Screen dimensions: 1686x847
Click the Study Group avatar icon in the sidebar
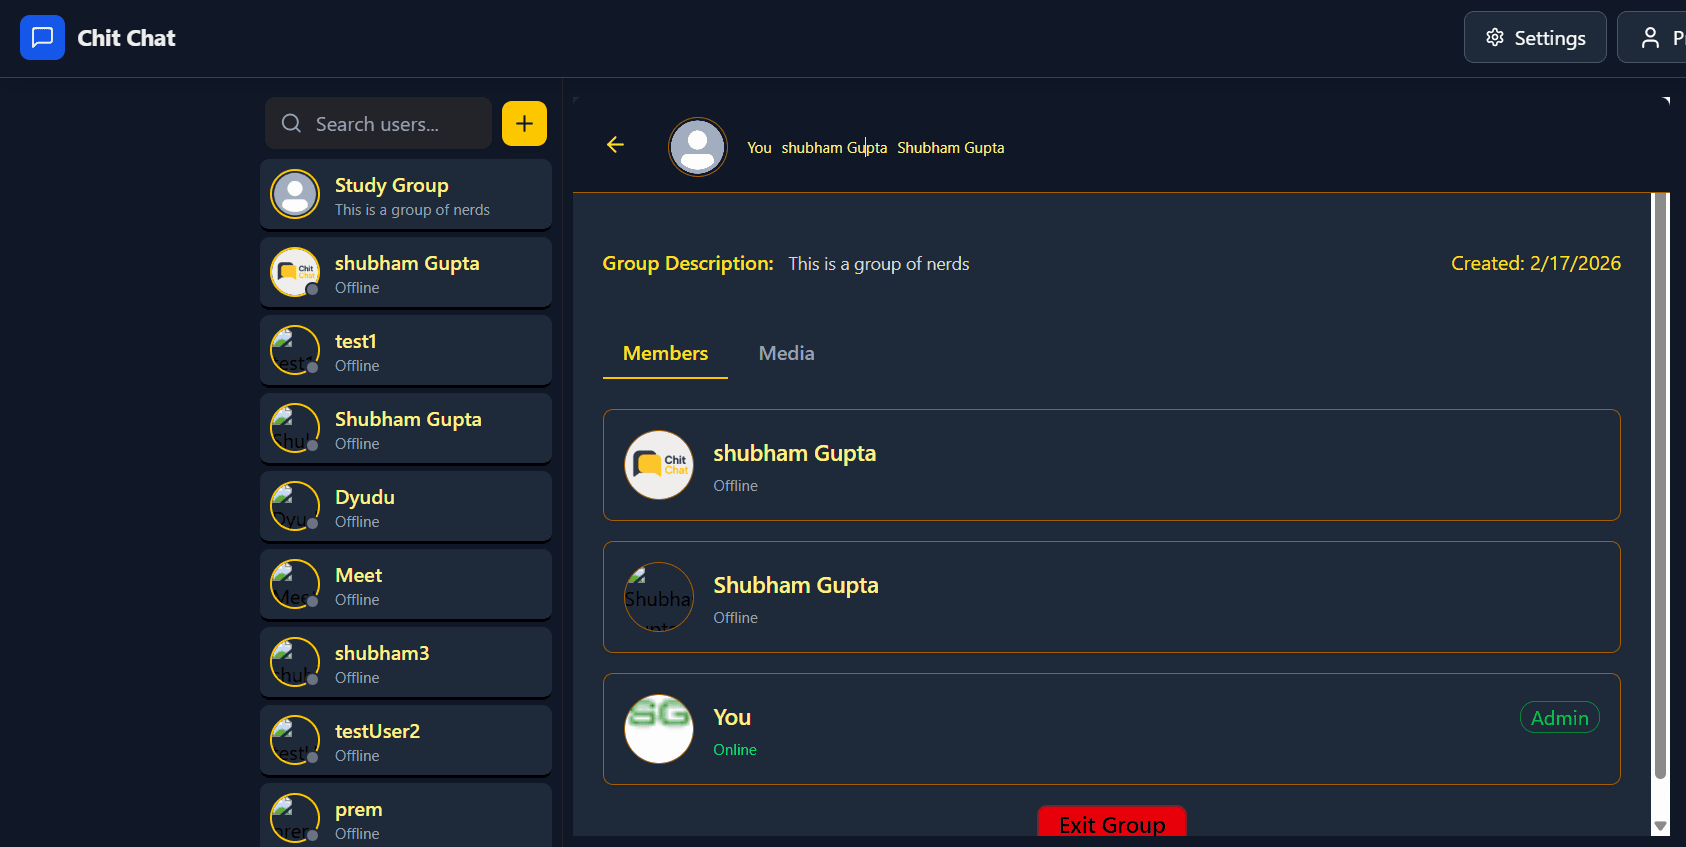[x=295, y=194]
